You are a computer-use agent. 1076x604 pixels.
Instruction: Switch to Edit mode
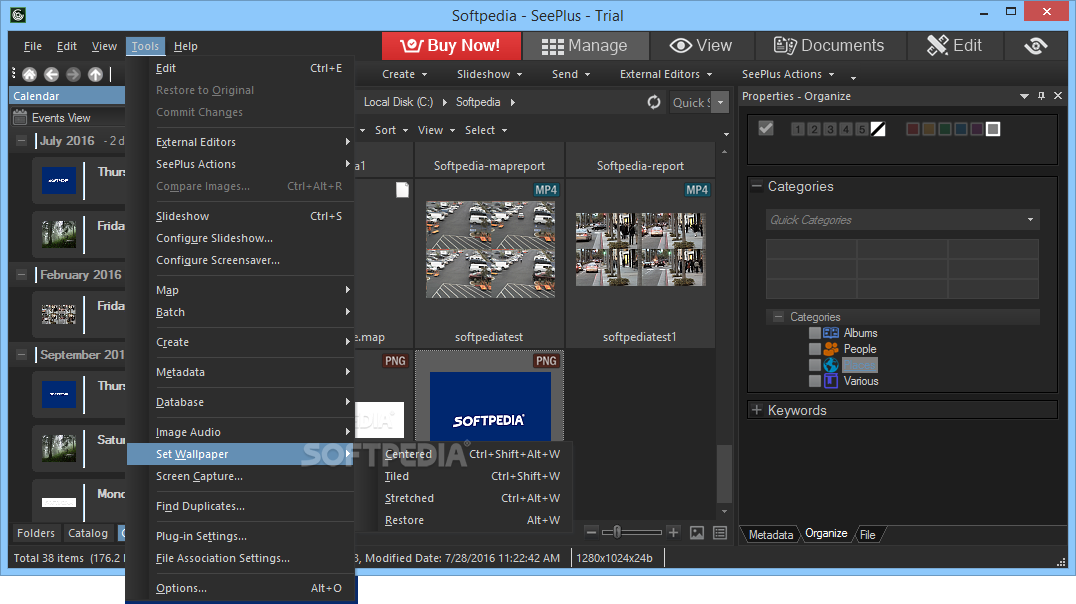pos(955,46)
